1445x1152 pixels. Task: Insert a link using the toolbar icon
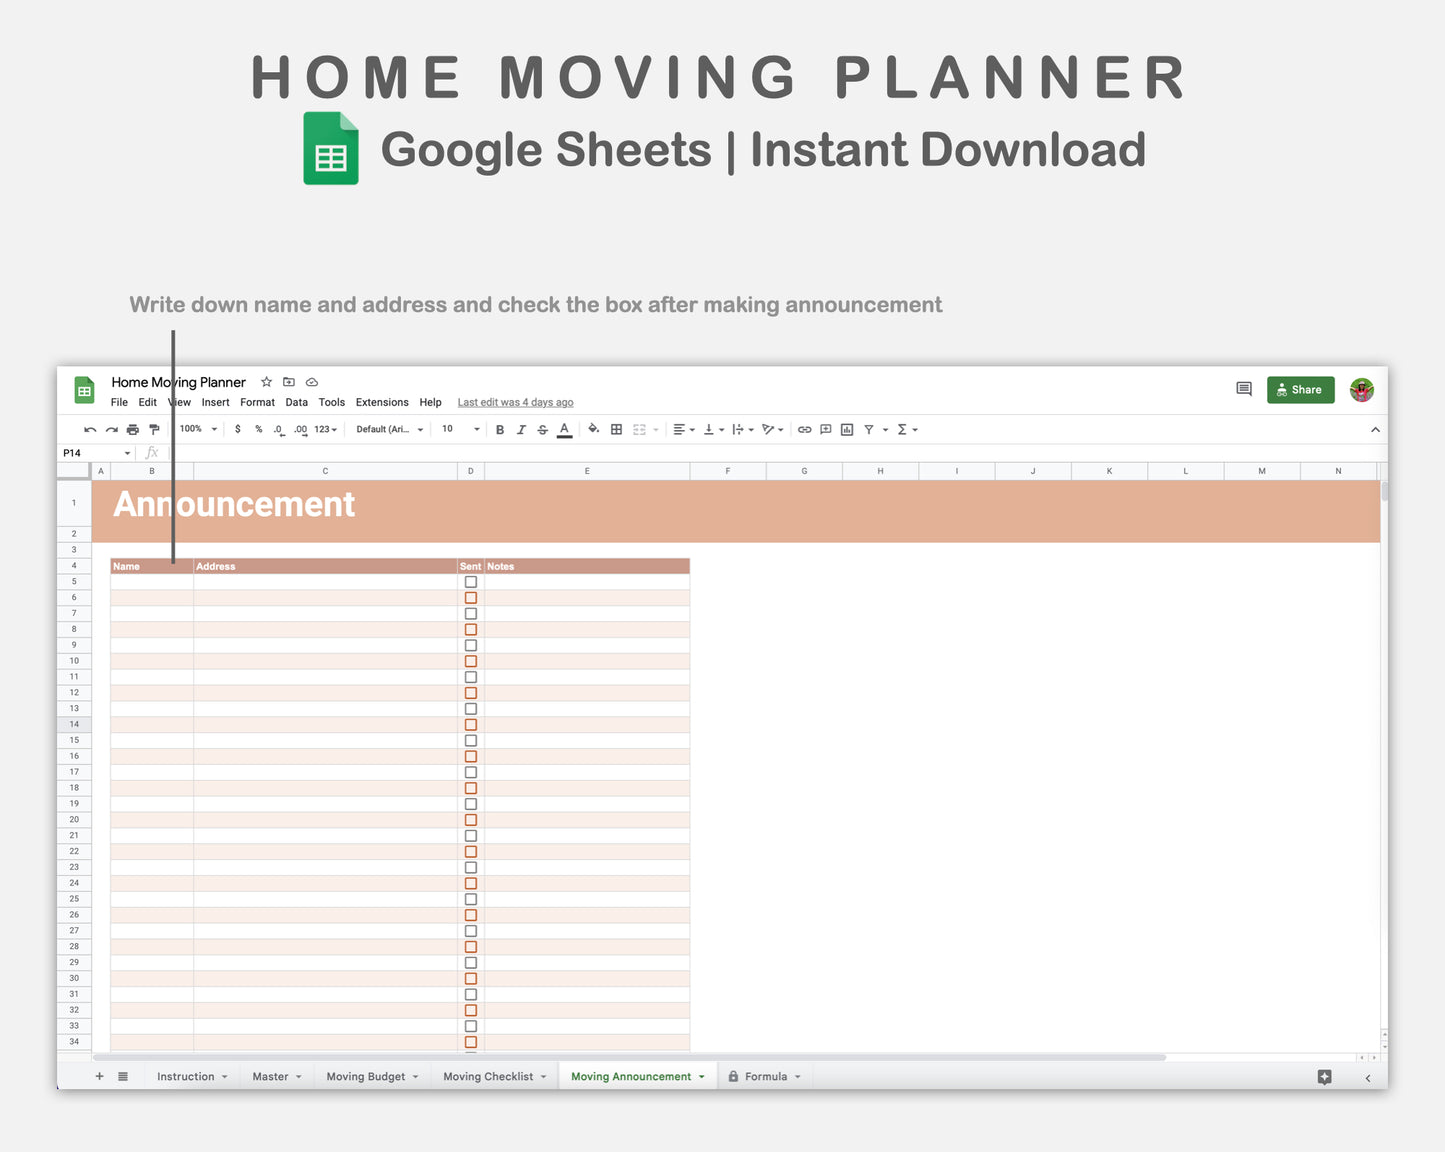(804, 429)
